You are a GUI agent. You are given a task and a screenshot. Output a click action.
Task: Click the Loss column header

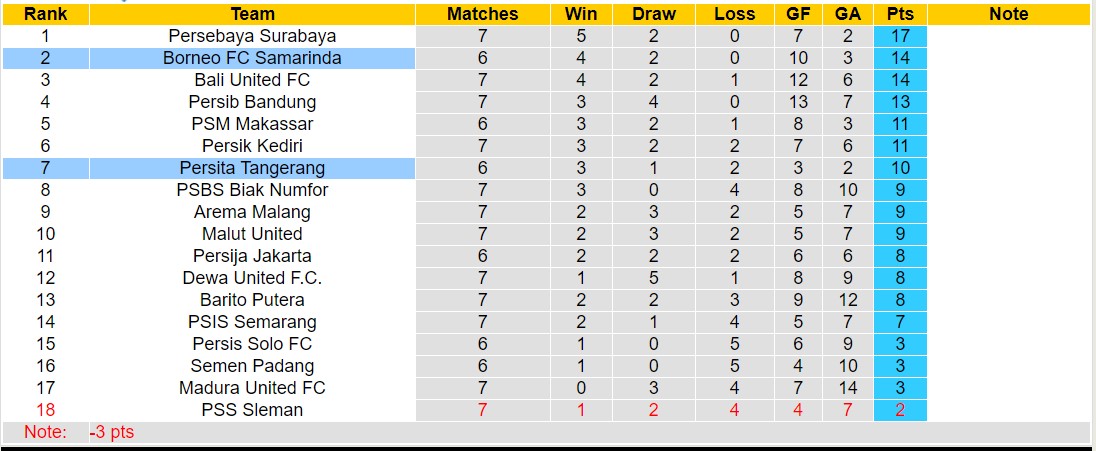coord(735,14)
